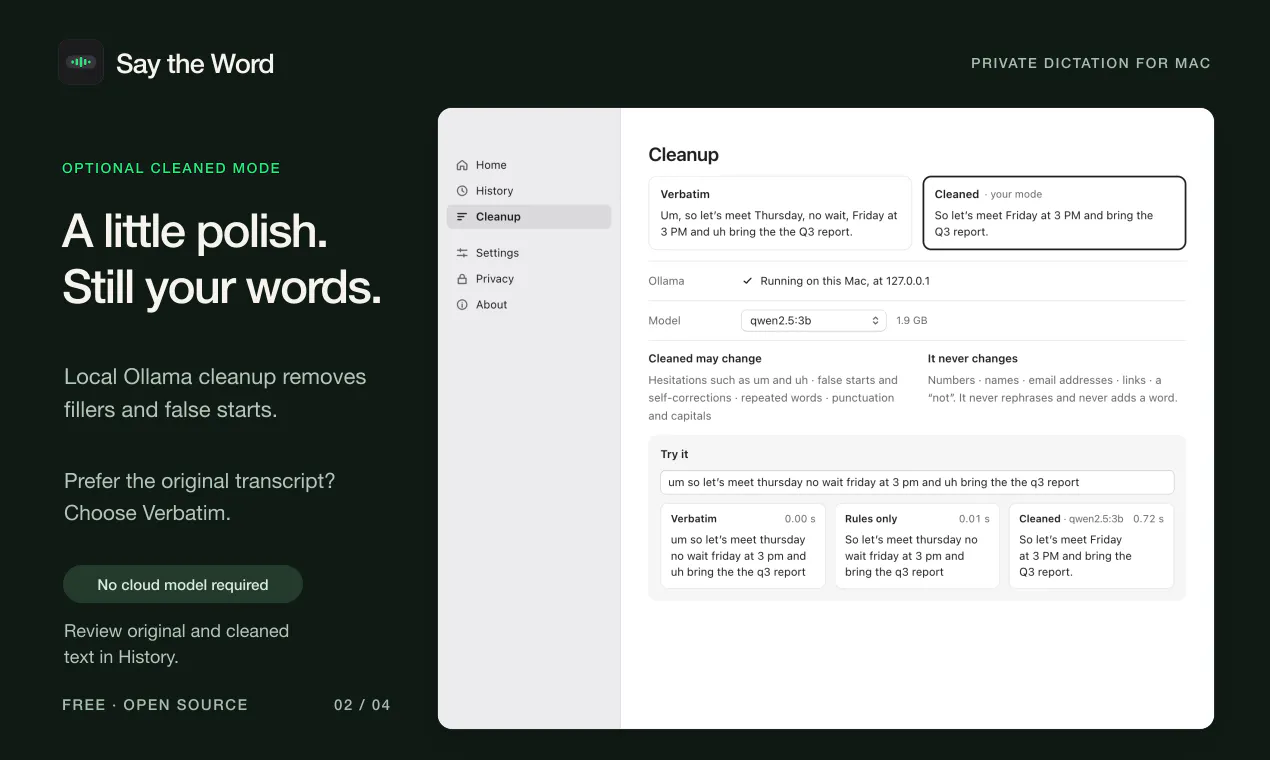
Task: Click the Say the Word title text
Action: tap(195, 64)
